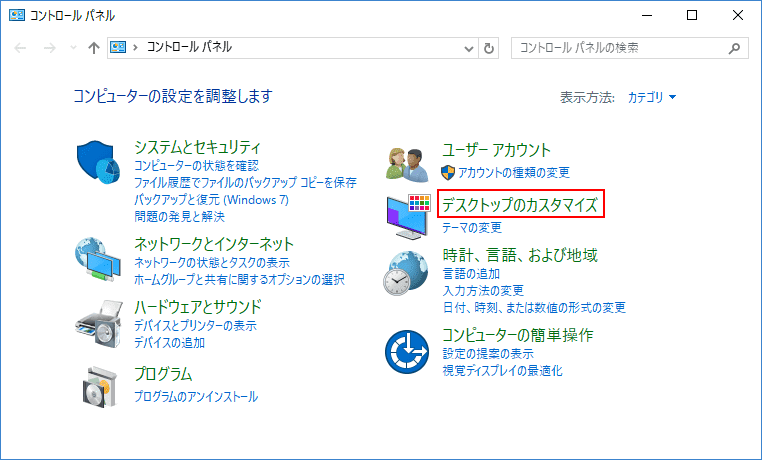Click the back navigation arrow
The height and width of the screenshot is (460, 762).
click(20, 48)
